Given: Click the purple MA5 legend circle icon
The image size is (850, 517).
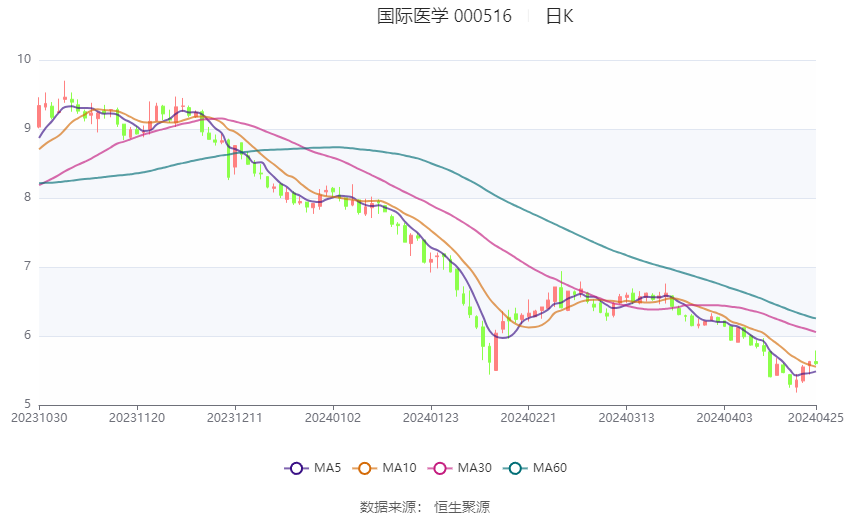Looking at the screenshot, I should pos(296,468).
